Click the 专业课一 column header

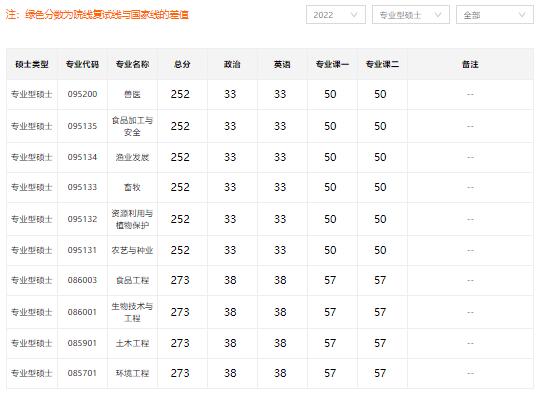tap(332, 64)
